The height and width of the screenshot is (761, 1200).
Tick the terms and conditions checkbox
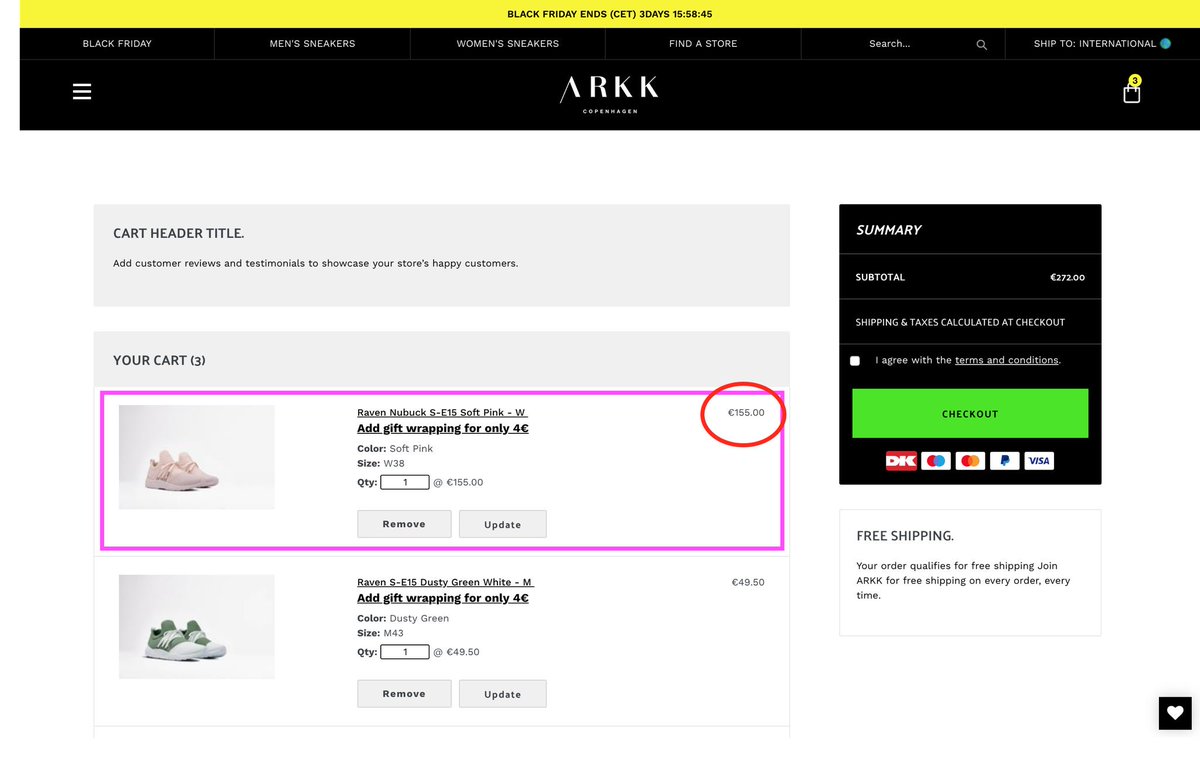855,361
